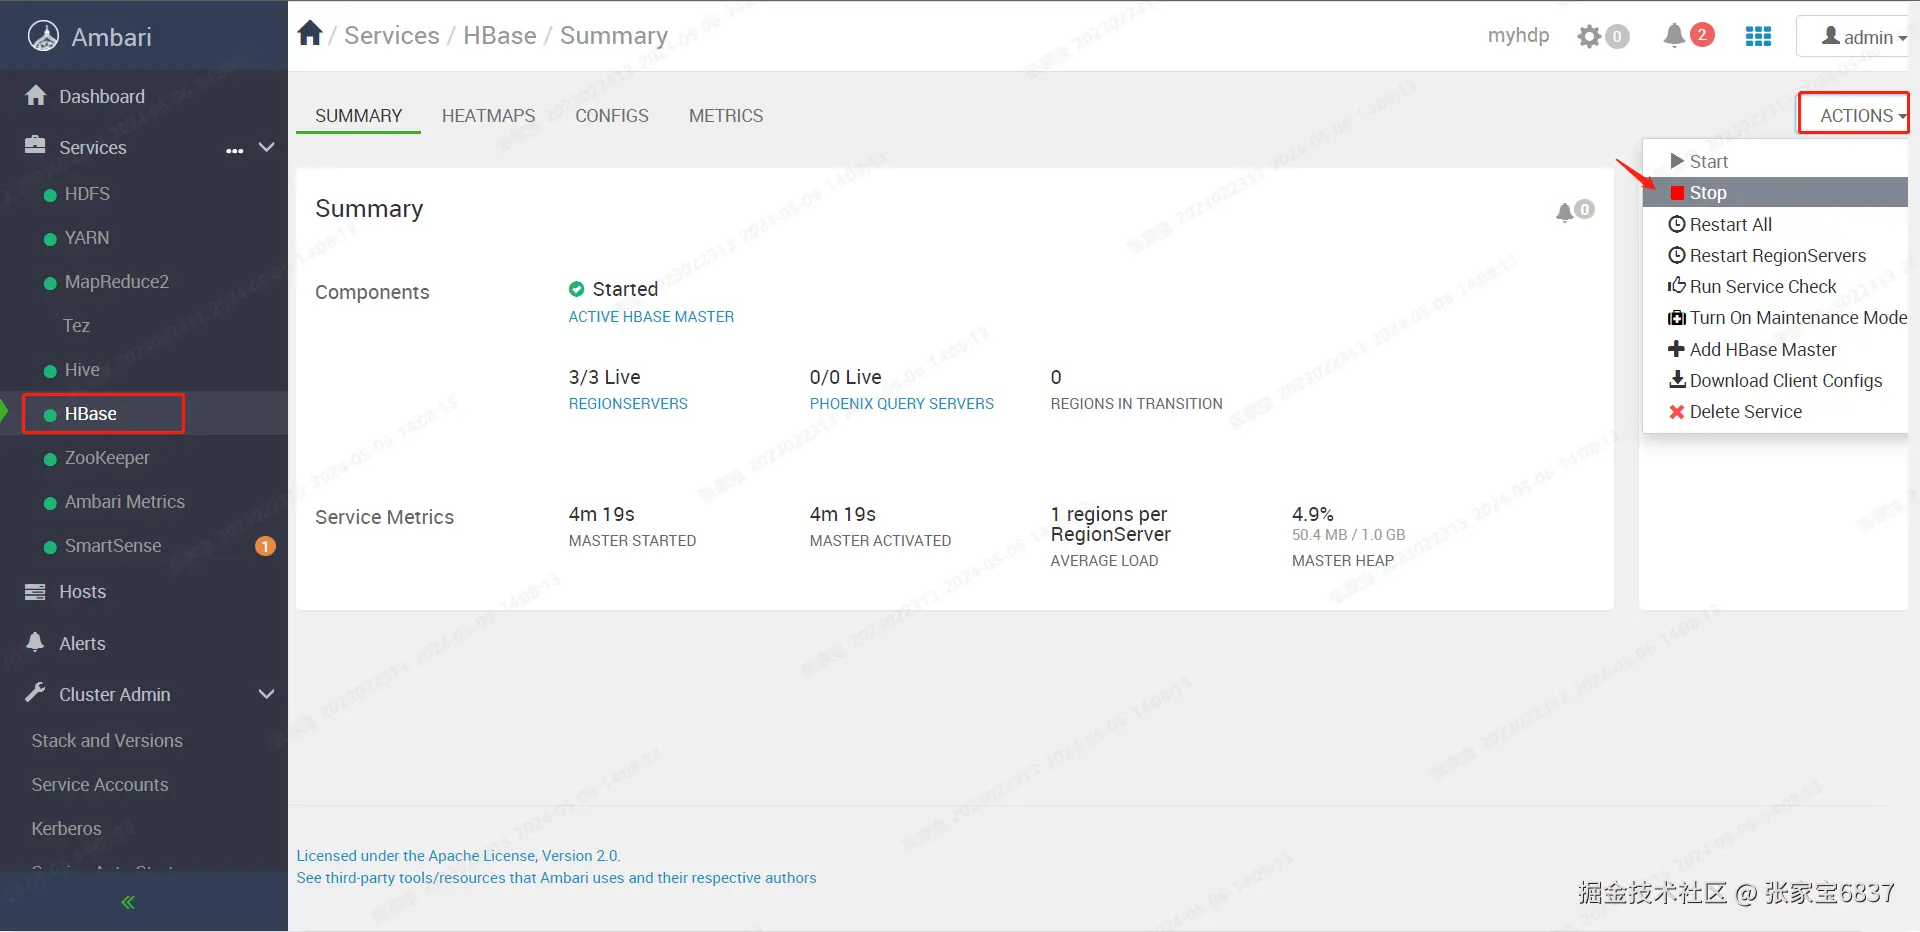
Task: Collapse the Cluster Admin section
Action: (267, 694)
